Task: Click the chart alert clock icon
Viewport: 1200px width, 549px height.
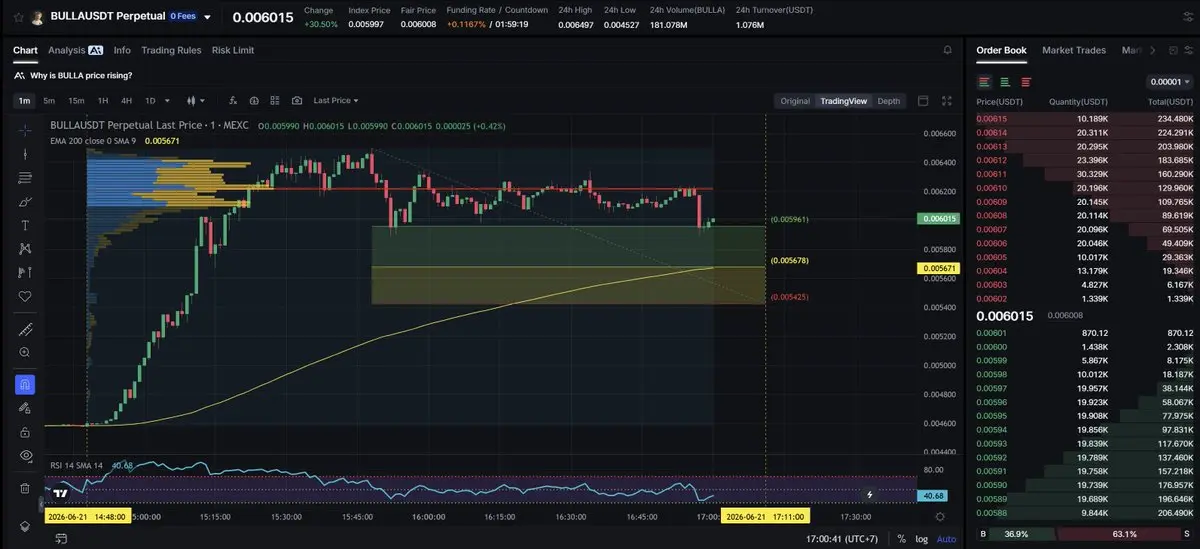Action: [254, 101]
